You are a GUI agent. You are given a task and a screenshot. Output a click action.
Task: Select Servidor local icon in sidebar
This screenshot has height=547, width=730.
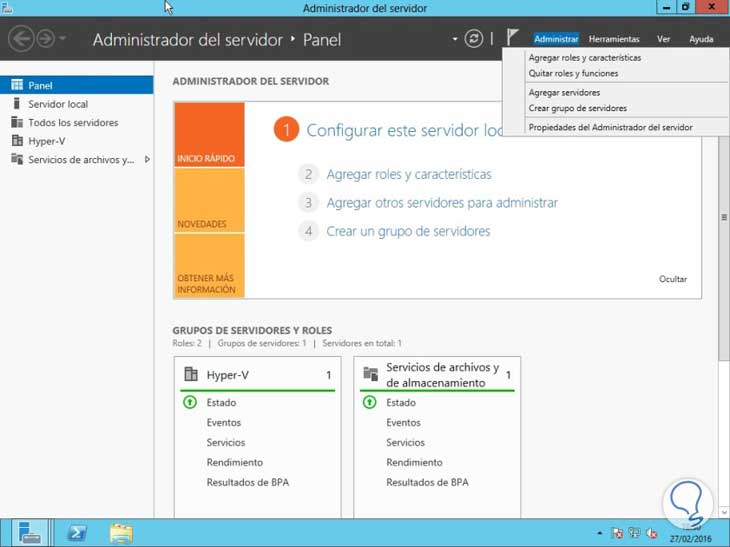pyautogui.click(x=17, y=103)
